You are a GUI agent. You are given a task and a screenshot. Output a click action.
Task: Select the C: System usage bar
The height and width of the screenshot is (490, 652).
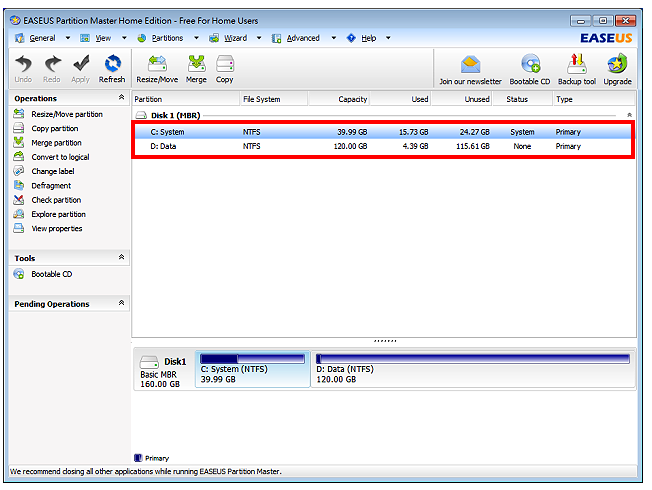[252, 359]
